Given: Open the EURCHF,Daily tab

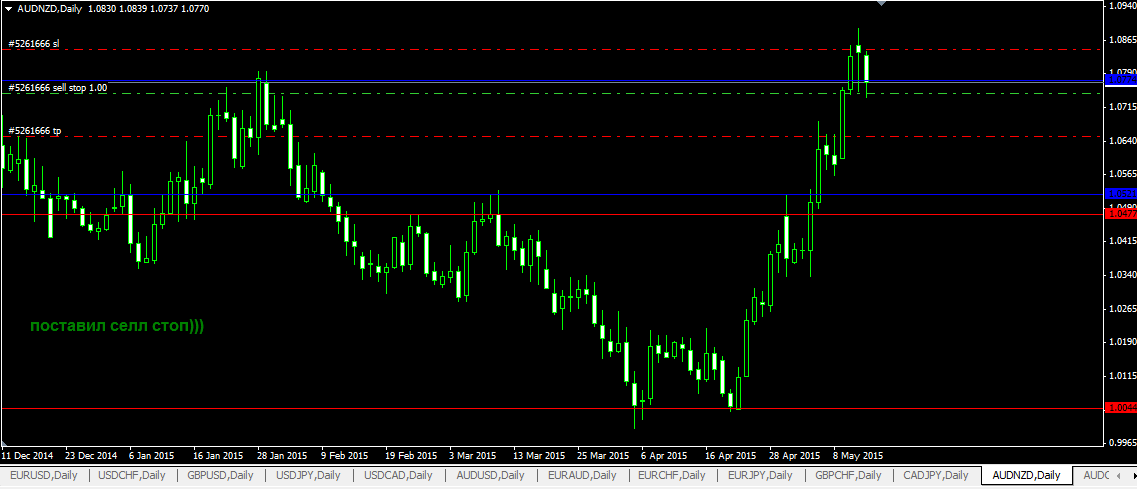Looking at the screenshot, I should tap(671, 475).
